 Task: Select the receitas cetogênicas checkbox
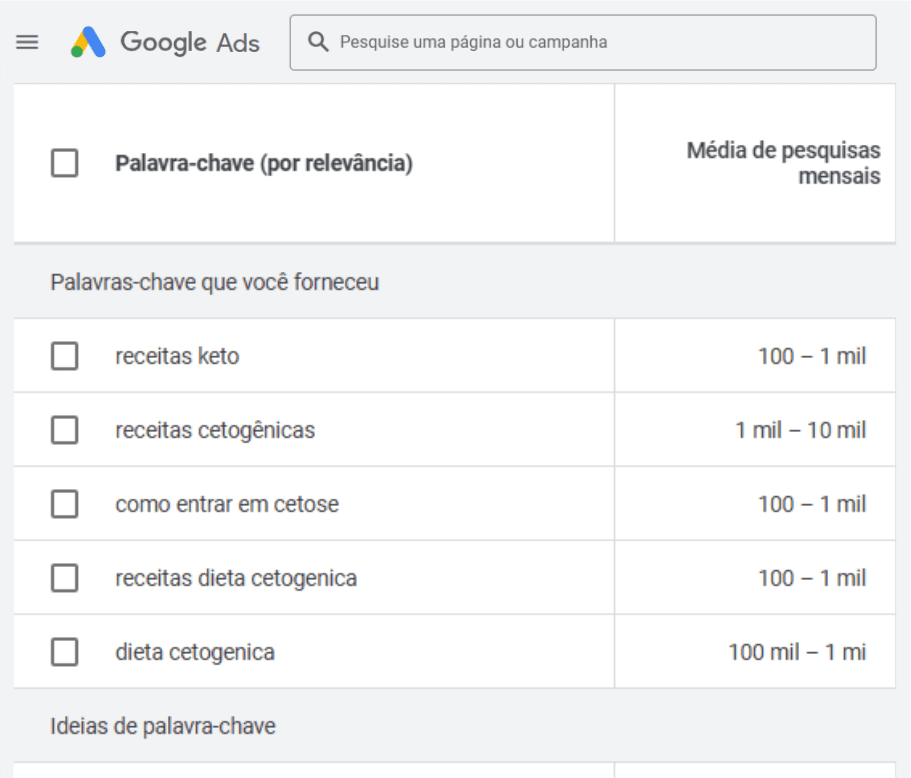click(x=65, y=430)
